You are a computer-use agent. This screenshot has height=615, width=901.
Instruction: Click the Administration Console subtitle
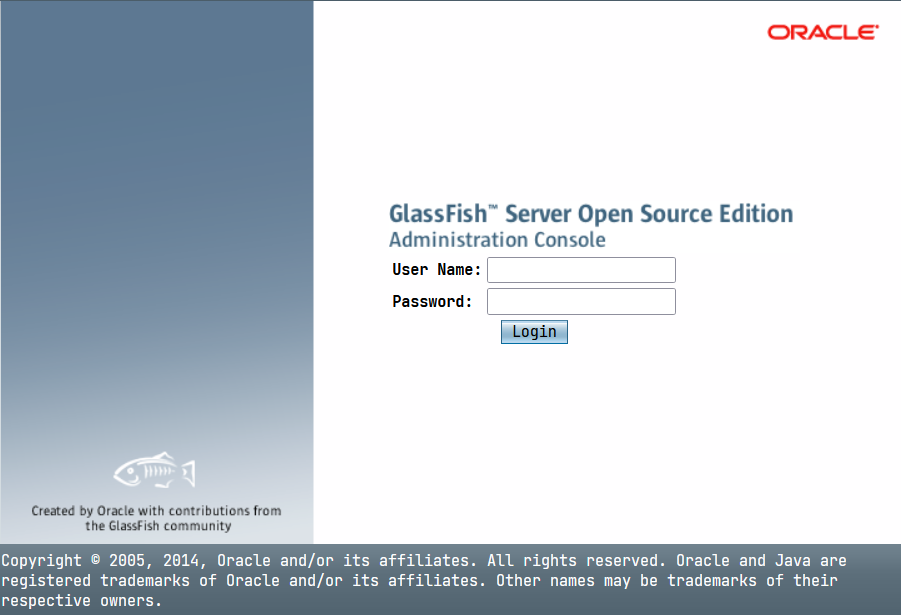(x=497, y=240)
